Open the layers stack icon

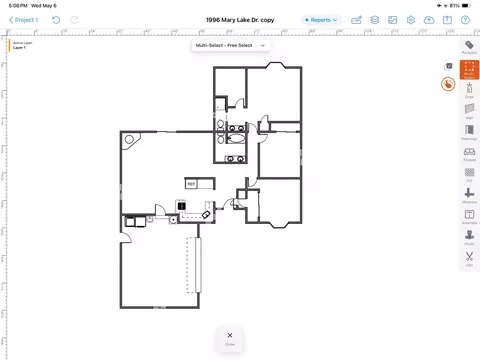pyautogui.click(x=375, y=20)
